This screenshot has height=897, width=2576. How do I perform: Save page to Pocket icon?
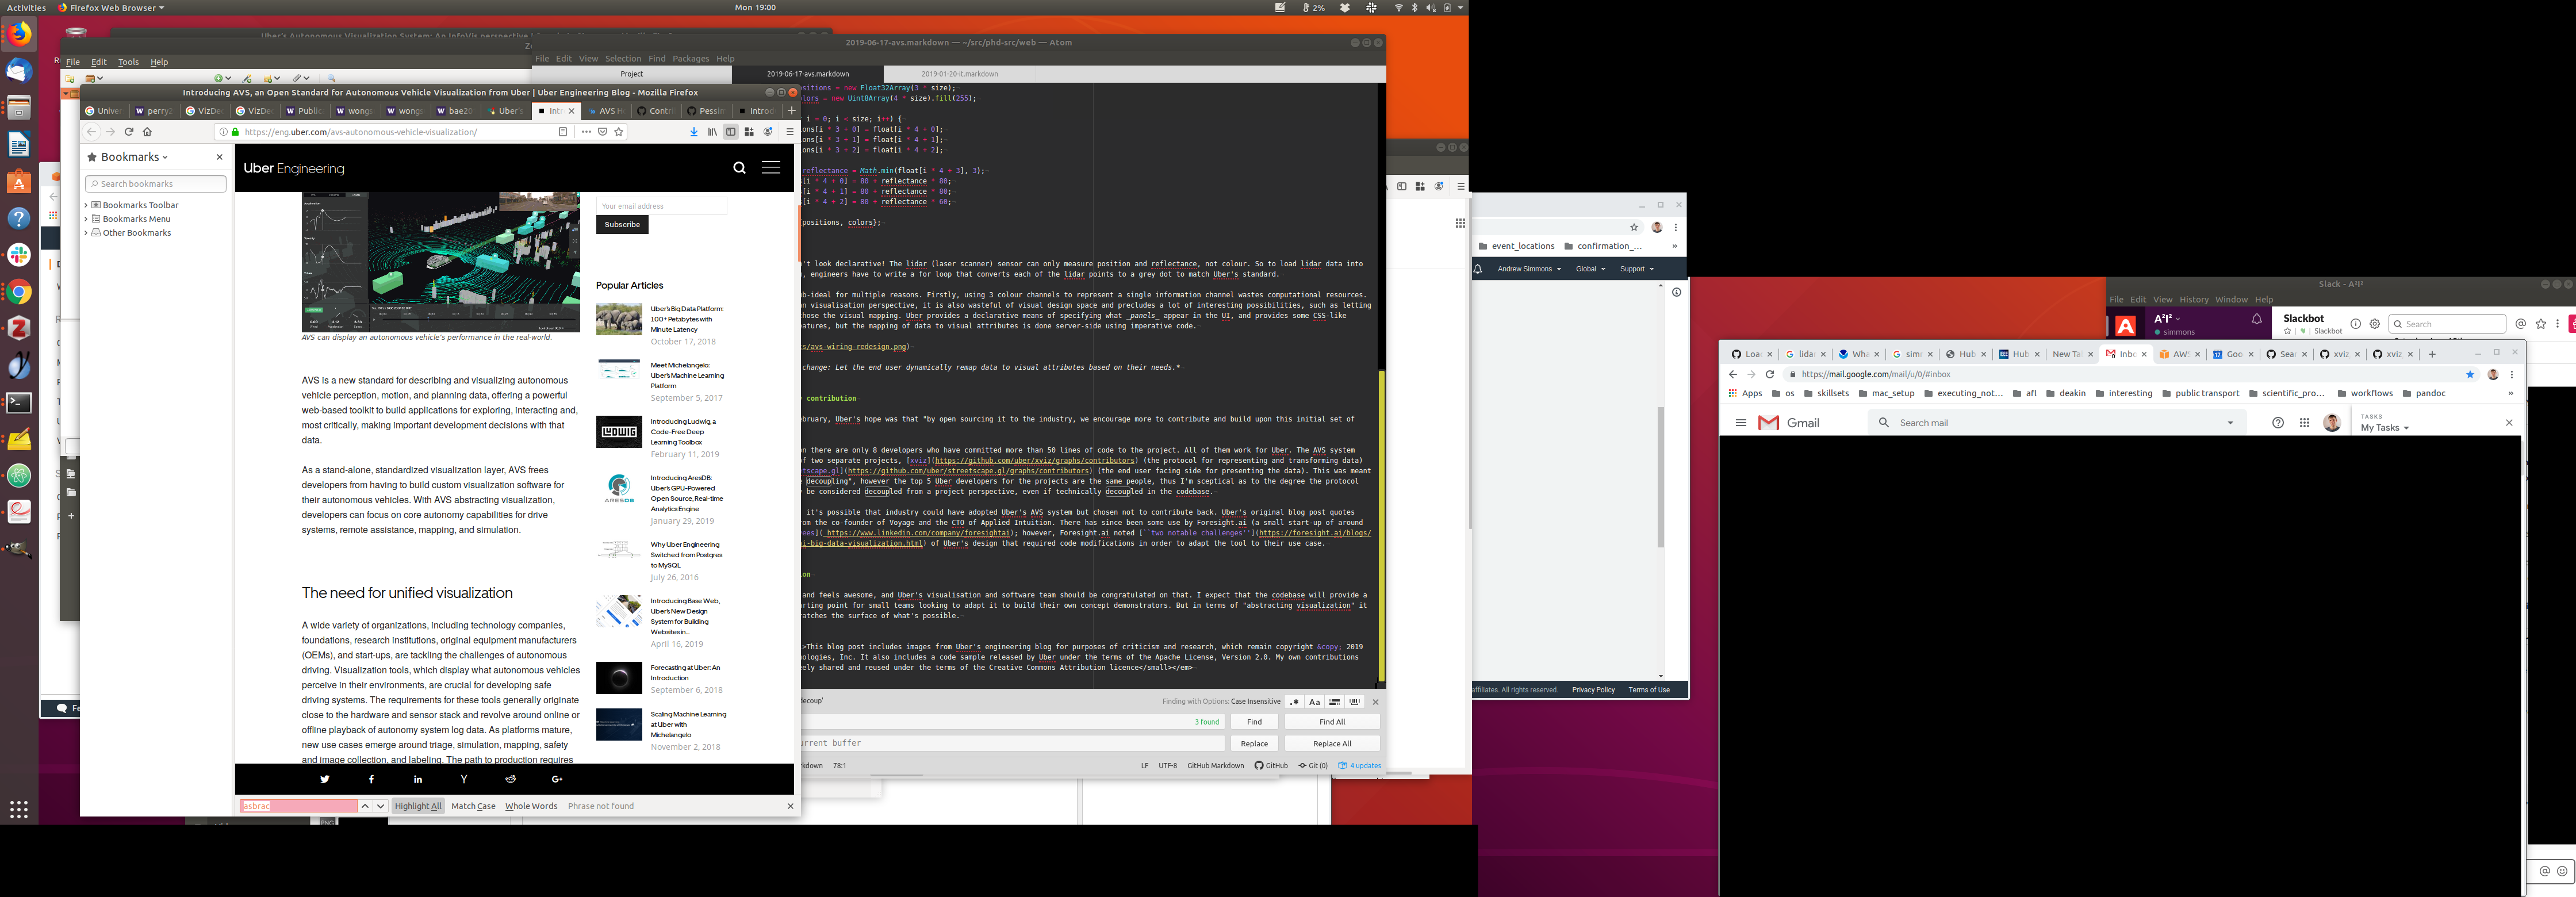coord(603,132)
